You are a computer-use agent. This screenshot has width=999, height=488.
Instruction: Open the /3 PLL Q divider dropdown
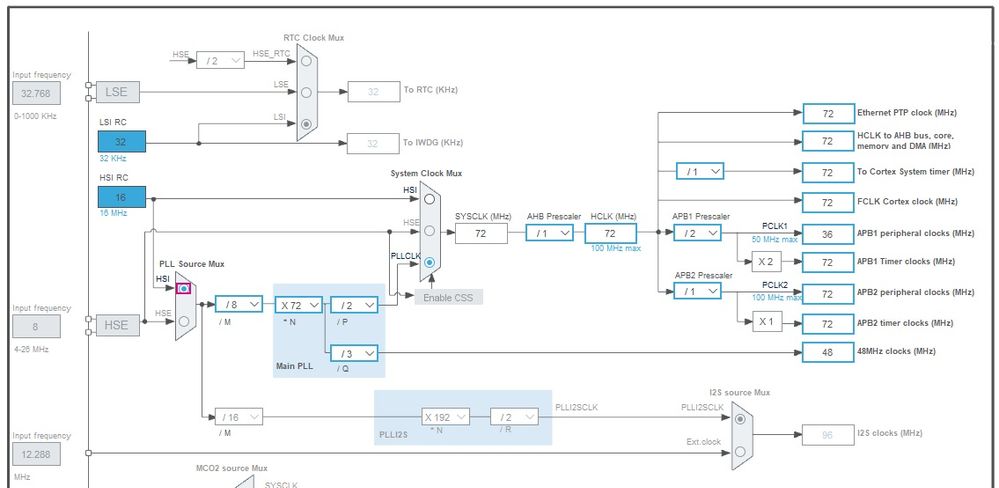point(354,353)
